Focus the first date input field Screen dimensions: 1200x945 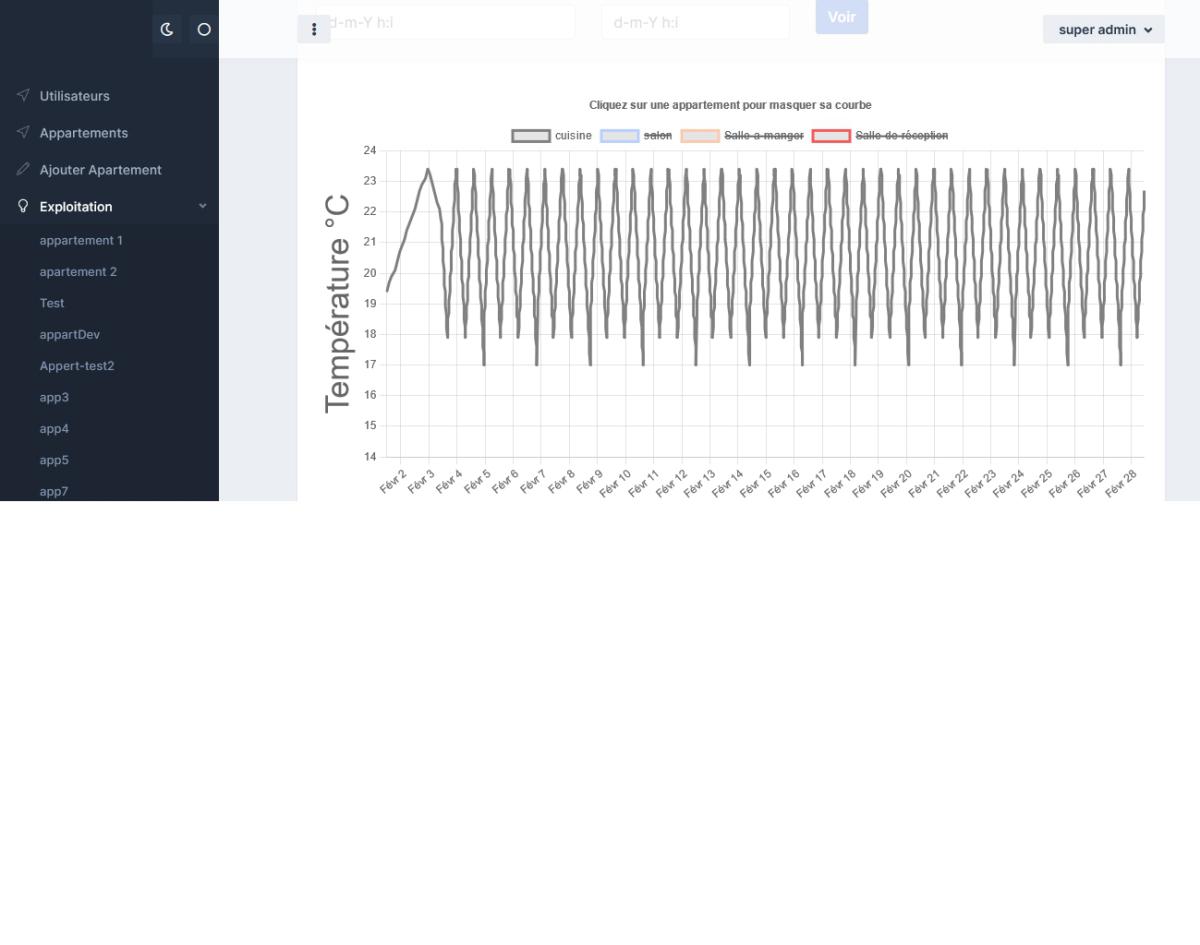(x=446, y=22)
